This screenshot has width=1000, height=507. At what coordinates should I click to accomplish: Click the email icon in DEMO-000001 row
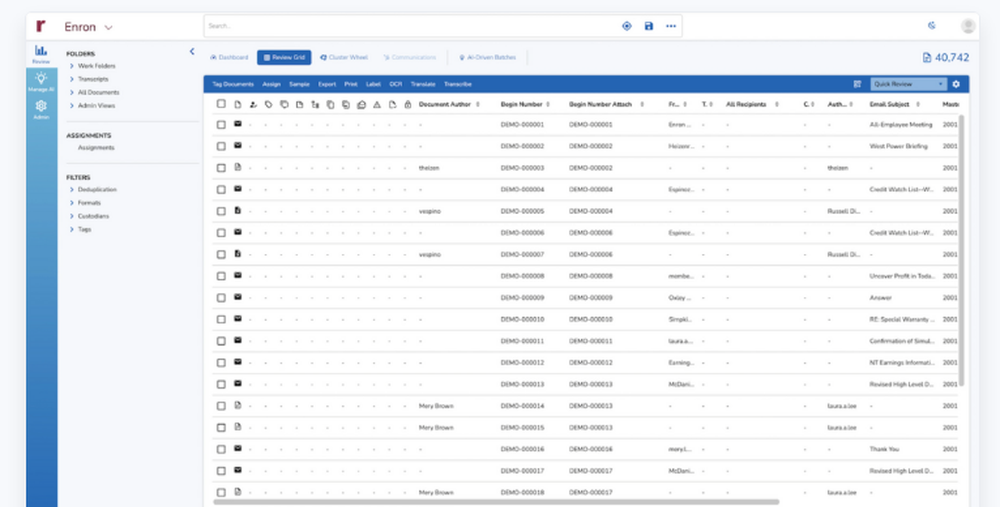[238, 124]
